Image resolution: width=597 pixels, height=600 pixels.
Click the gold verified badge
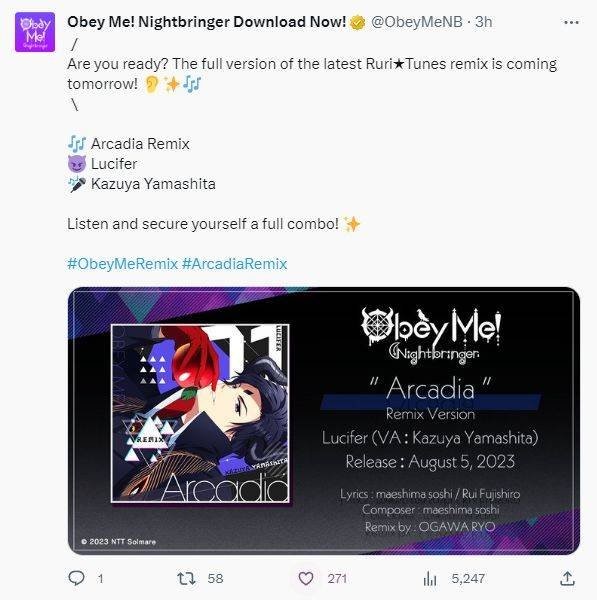click(357, 23)
